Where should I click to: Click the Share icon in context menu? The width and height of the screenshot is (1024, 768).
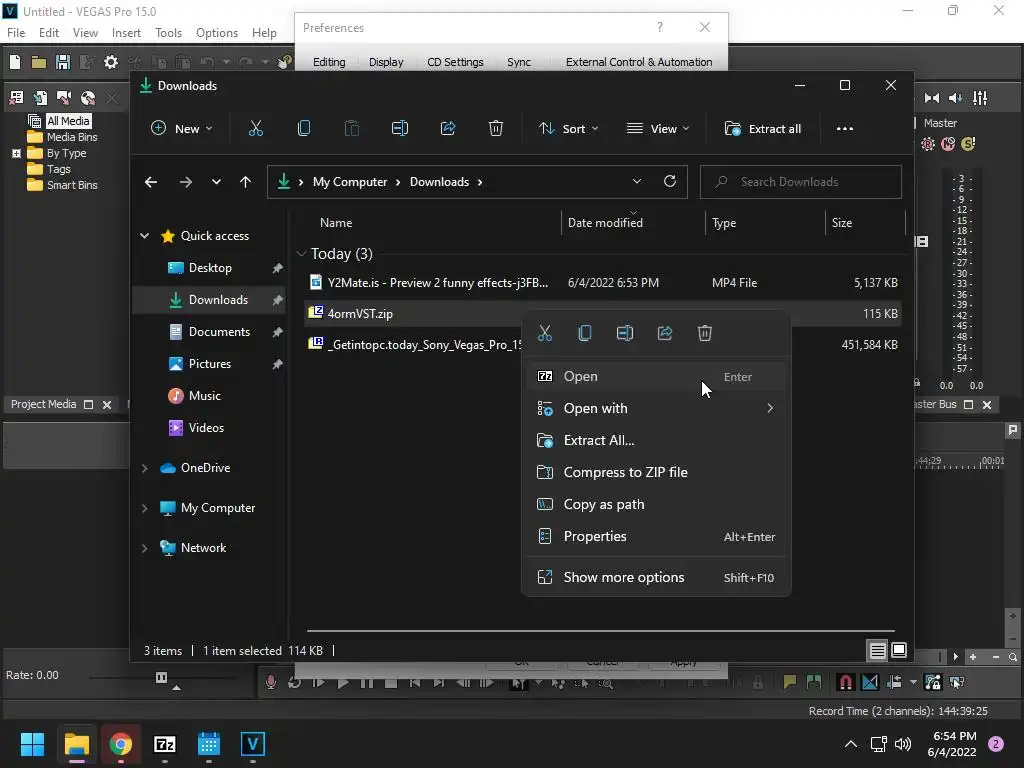click(665, 333)
